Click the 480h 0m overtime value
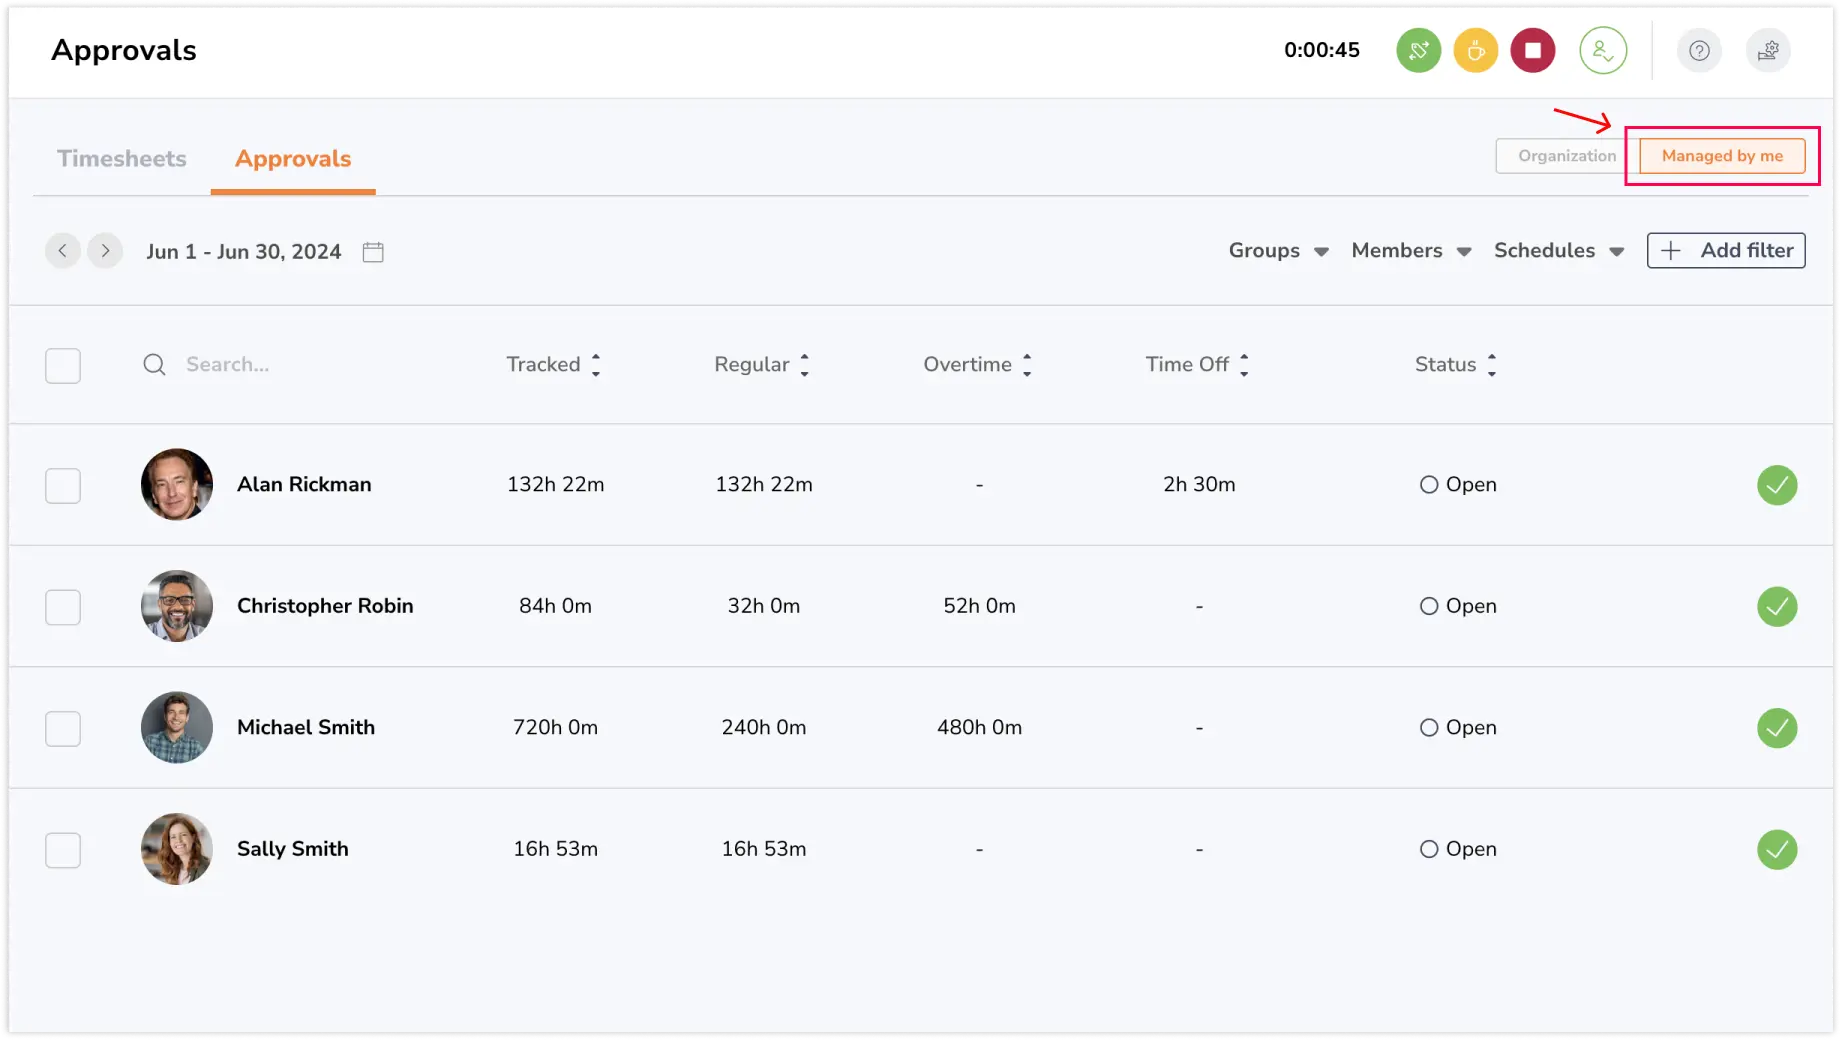Viewport: 1841px width, 1040px height. tap(979, 728)
